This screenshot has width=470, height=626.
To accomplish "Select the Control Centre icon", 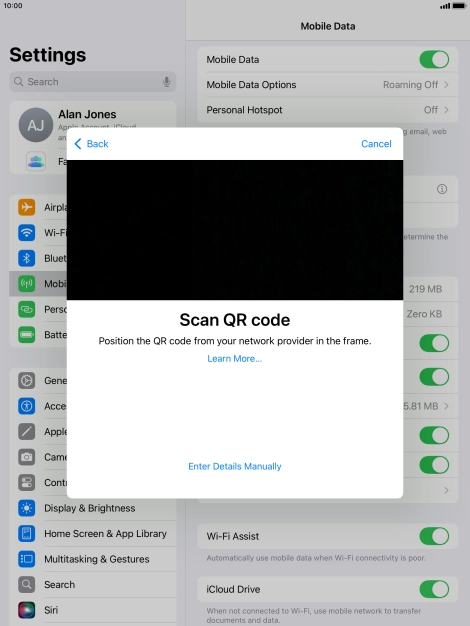I will 27,483.
